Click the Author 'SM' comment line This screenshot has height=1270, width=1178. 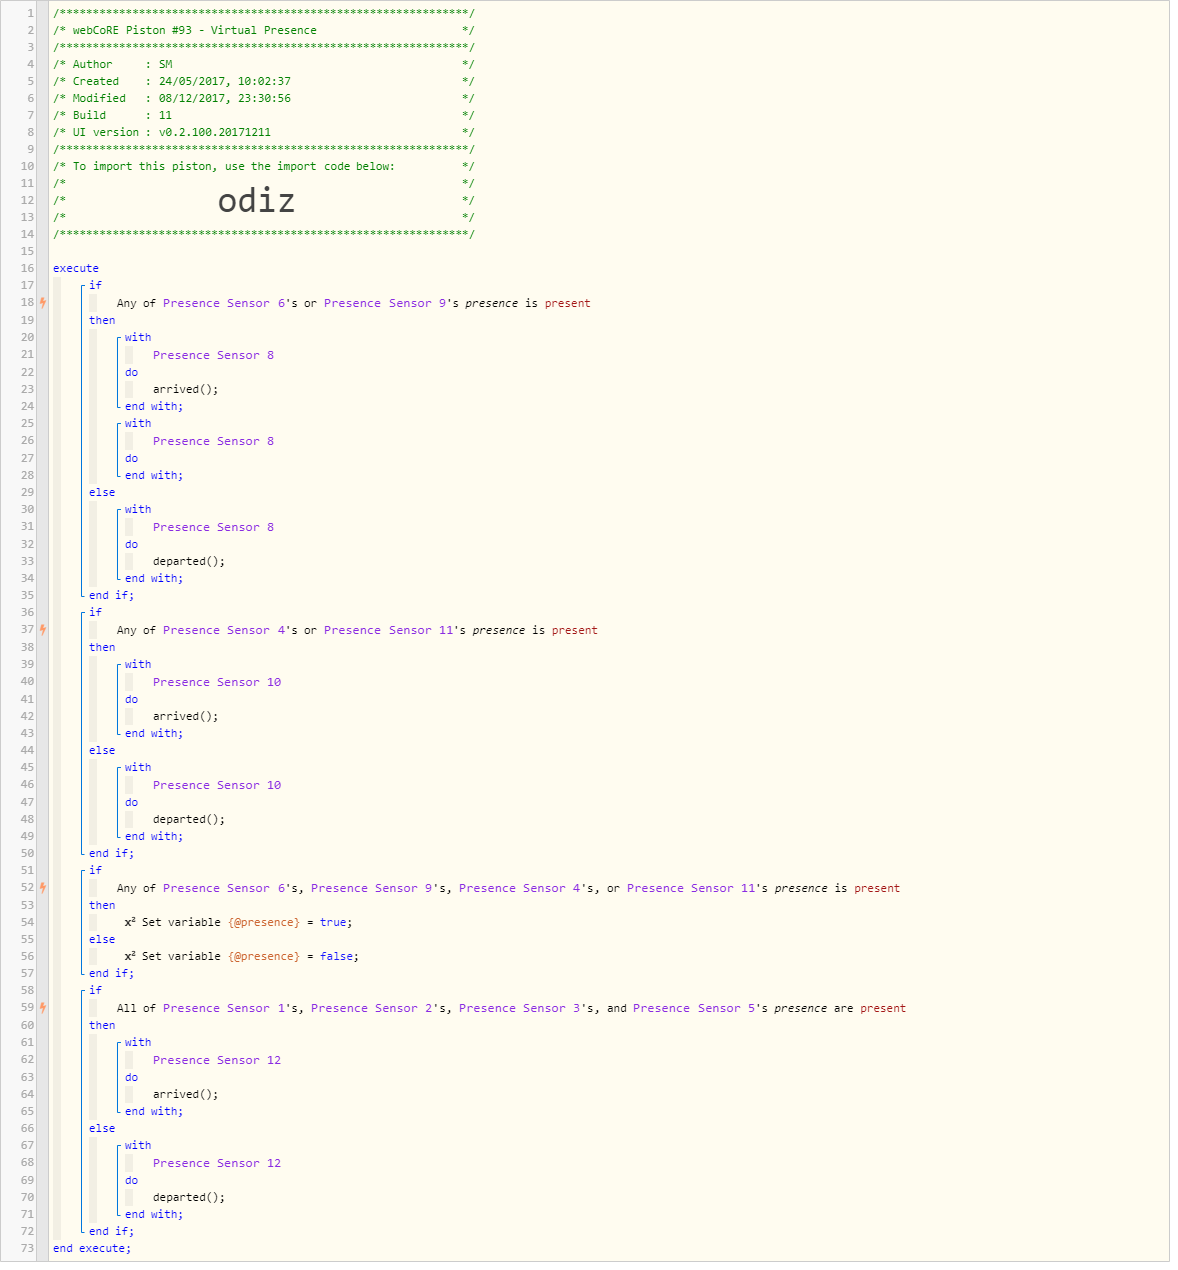[x=263, y=64]
